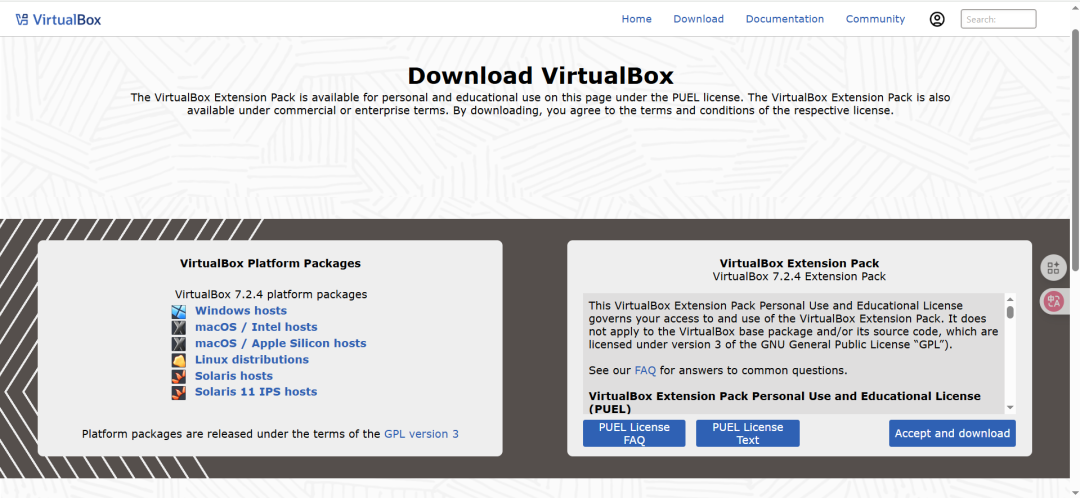Click the VirtualBox Platform Packages heading
This screenshot has height=498, width=1080.
[x=270, y=263]
